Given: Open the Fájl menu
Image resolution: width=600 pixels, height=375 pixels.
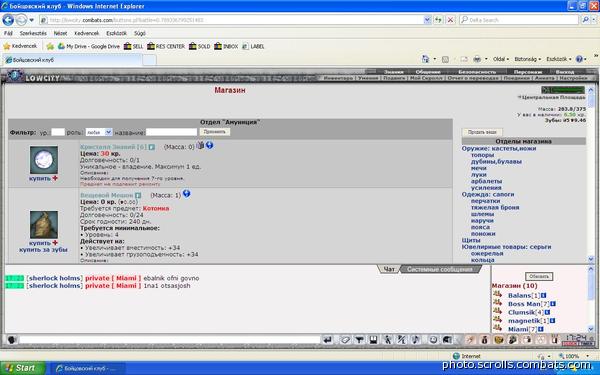Looking at the screenshot, I should pos(8,33).
